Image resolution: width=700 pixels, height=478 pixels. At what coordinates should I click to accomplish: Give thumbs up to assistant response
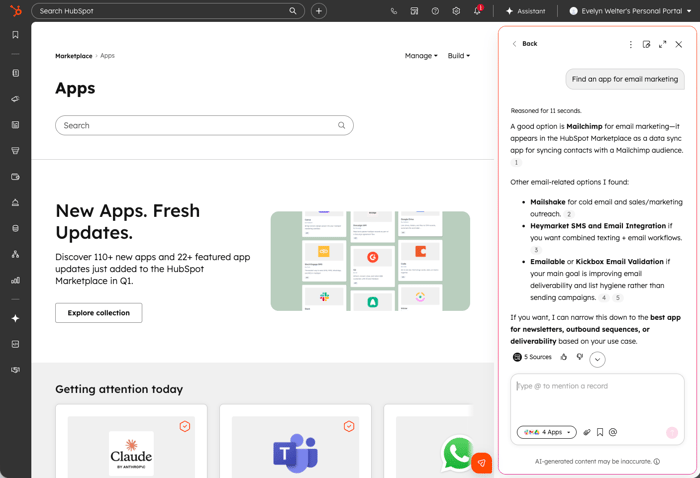click(564, 357)
